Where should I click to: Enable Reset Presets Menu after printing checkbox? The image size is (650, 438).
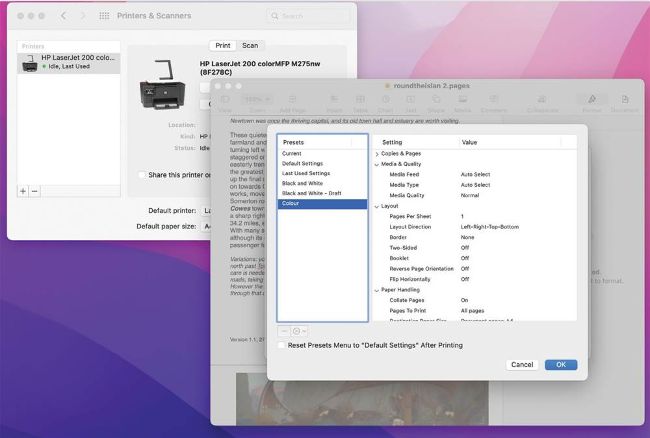(282, 345)
